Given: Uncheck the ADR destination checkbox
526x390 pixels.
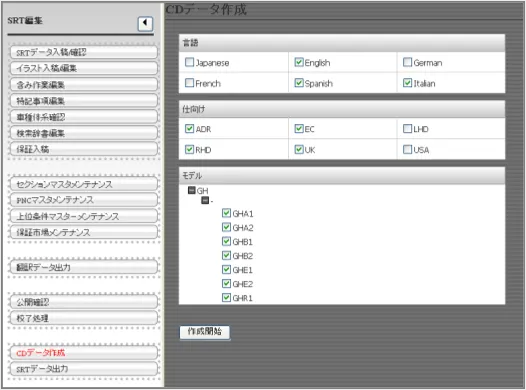Looking at the screenshot, I should 190,129.
